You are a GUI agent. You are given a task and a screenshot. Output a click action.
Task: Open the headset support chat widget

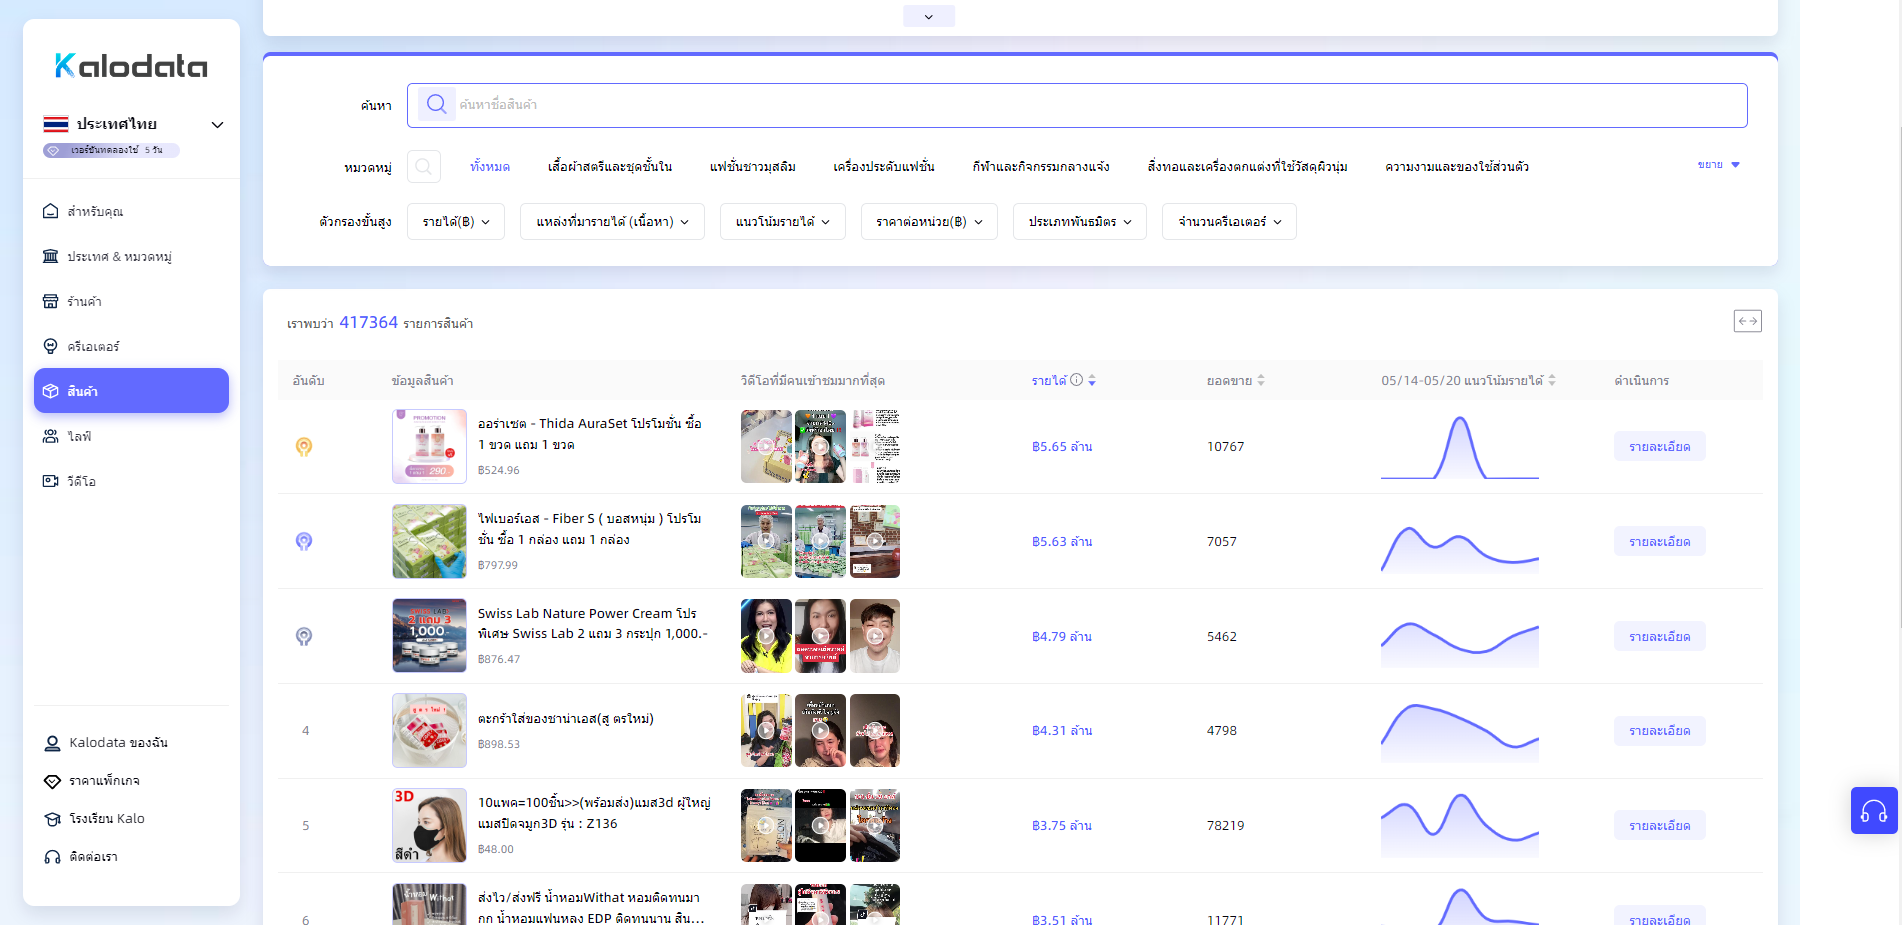[x=1873, y=811]
